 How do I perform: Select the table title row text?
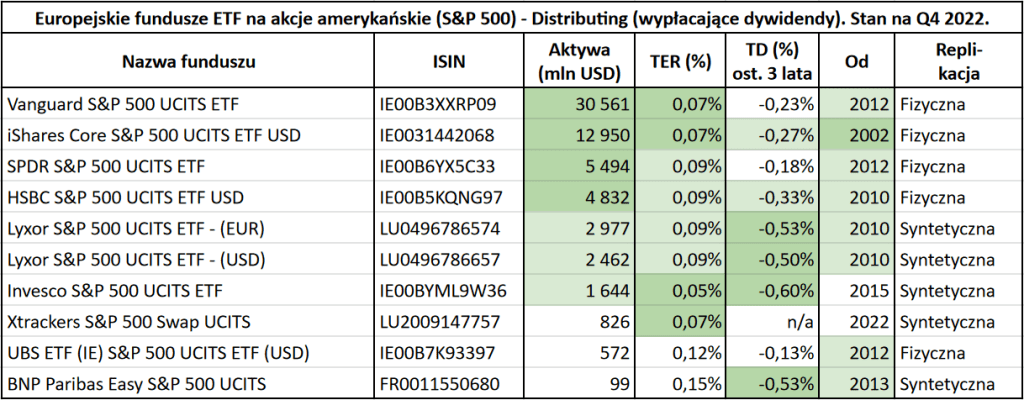pyautogui.click(x=512, y=18)
